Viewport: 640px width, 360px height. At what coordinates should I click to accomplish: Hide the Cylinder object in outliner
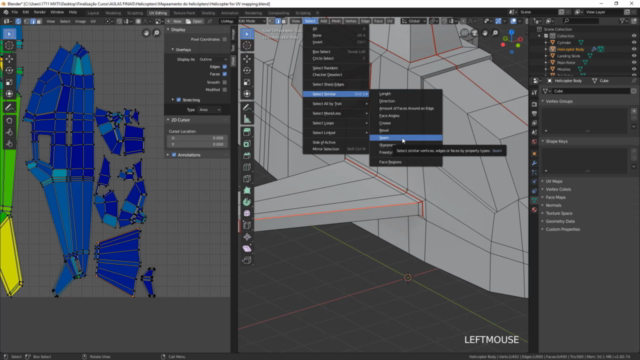tap(634, 42)
